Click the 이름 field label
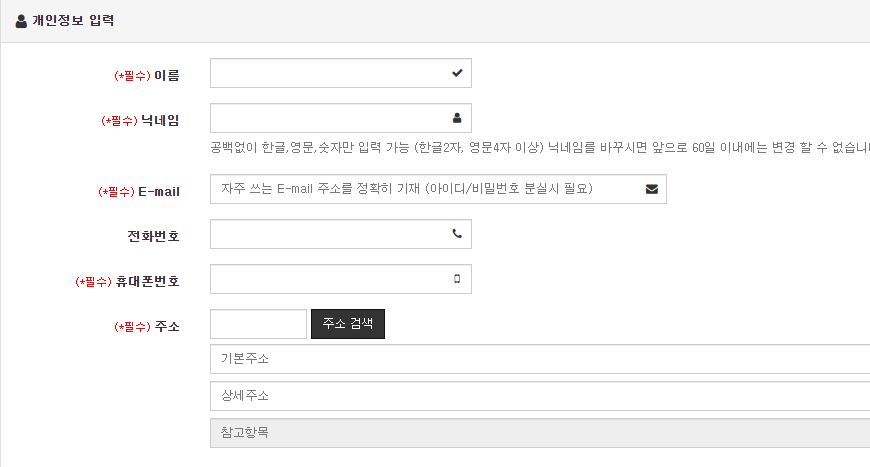This screenshot has height=467, width=870. click(166, 75)
